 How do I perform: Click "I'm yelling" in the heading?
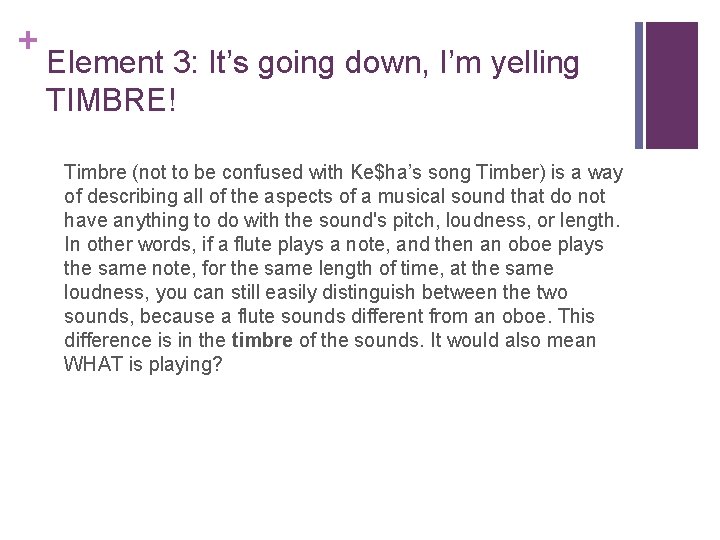(509, 63)
